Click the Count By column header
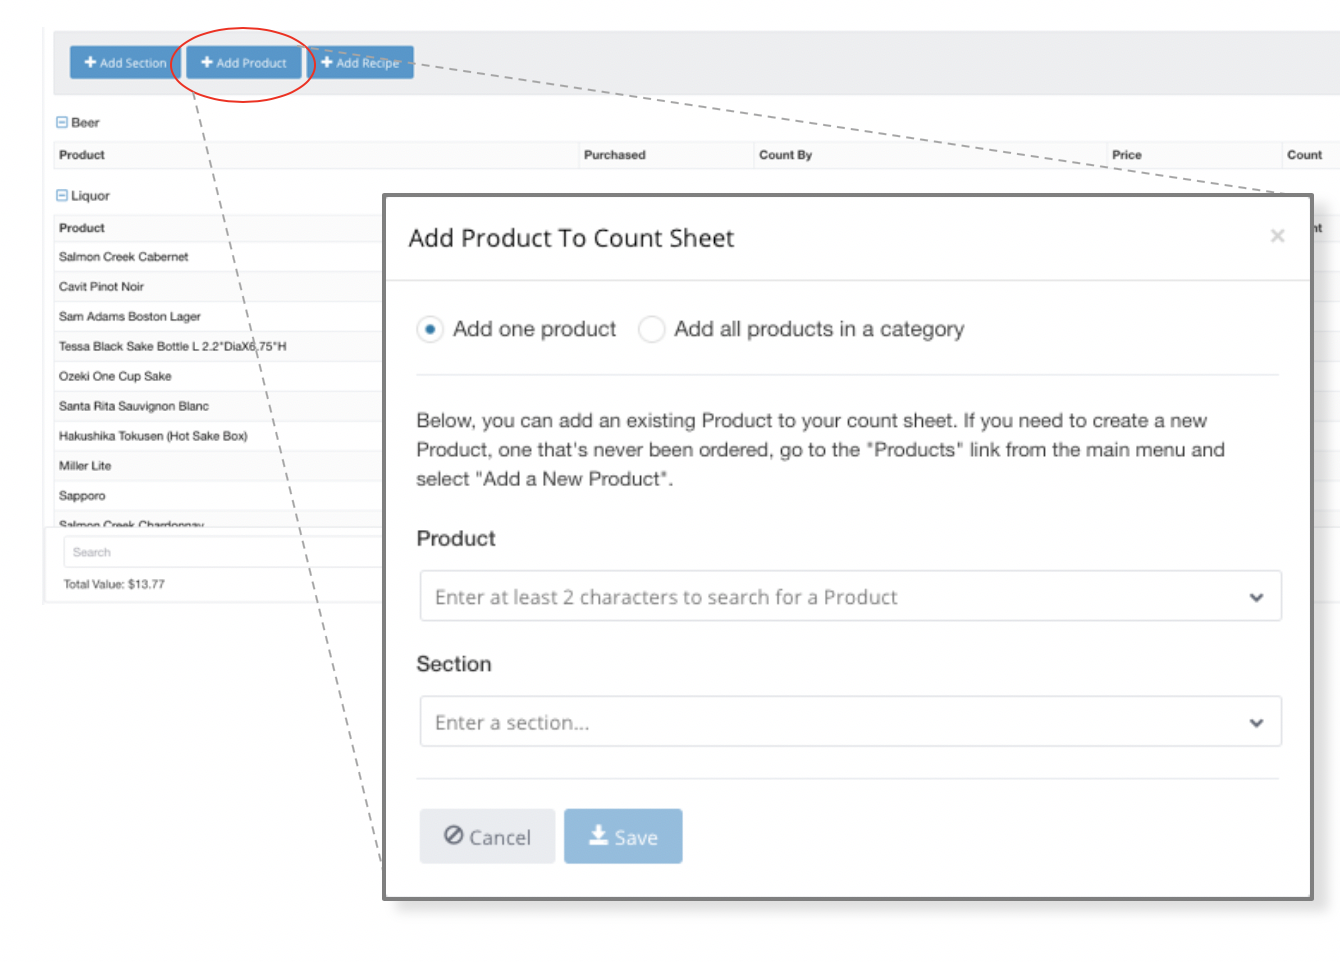This screenshot has width=1340, height=962. coord(786,155)
